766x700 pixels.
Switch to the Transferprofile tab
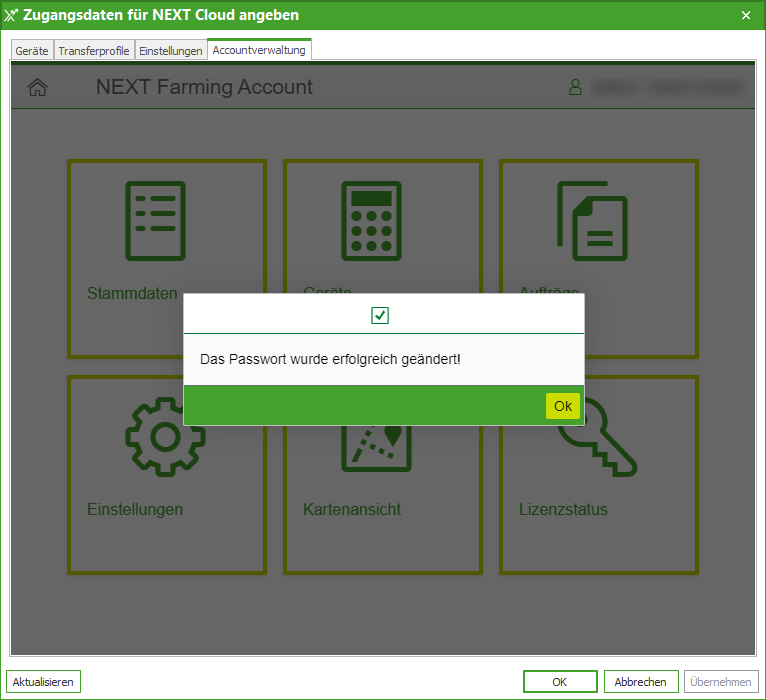(x=94, y=51)
